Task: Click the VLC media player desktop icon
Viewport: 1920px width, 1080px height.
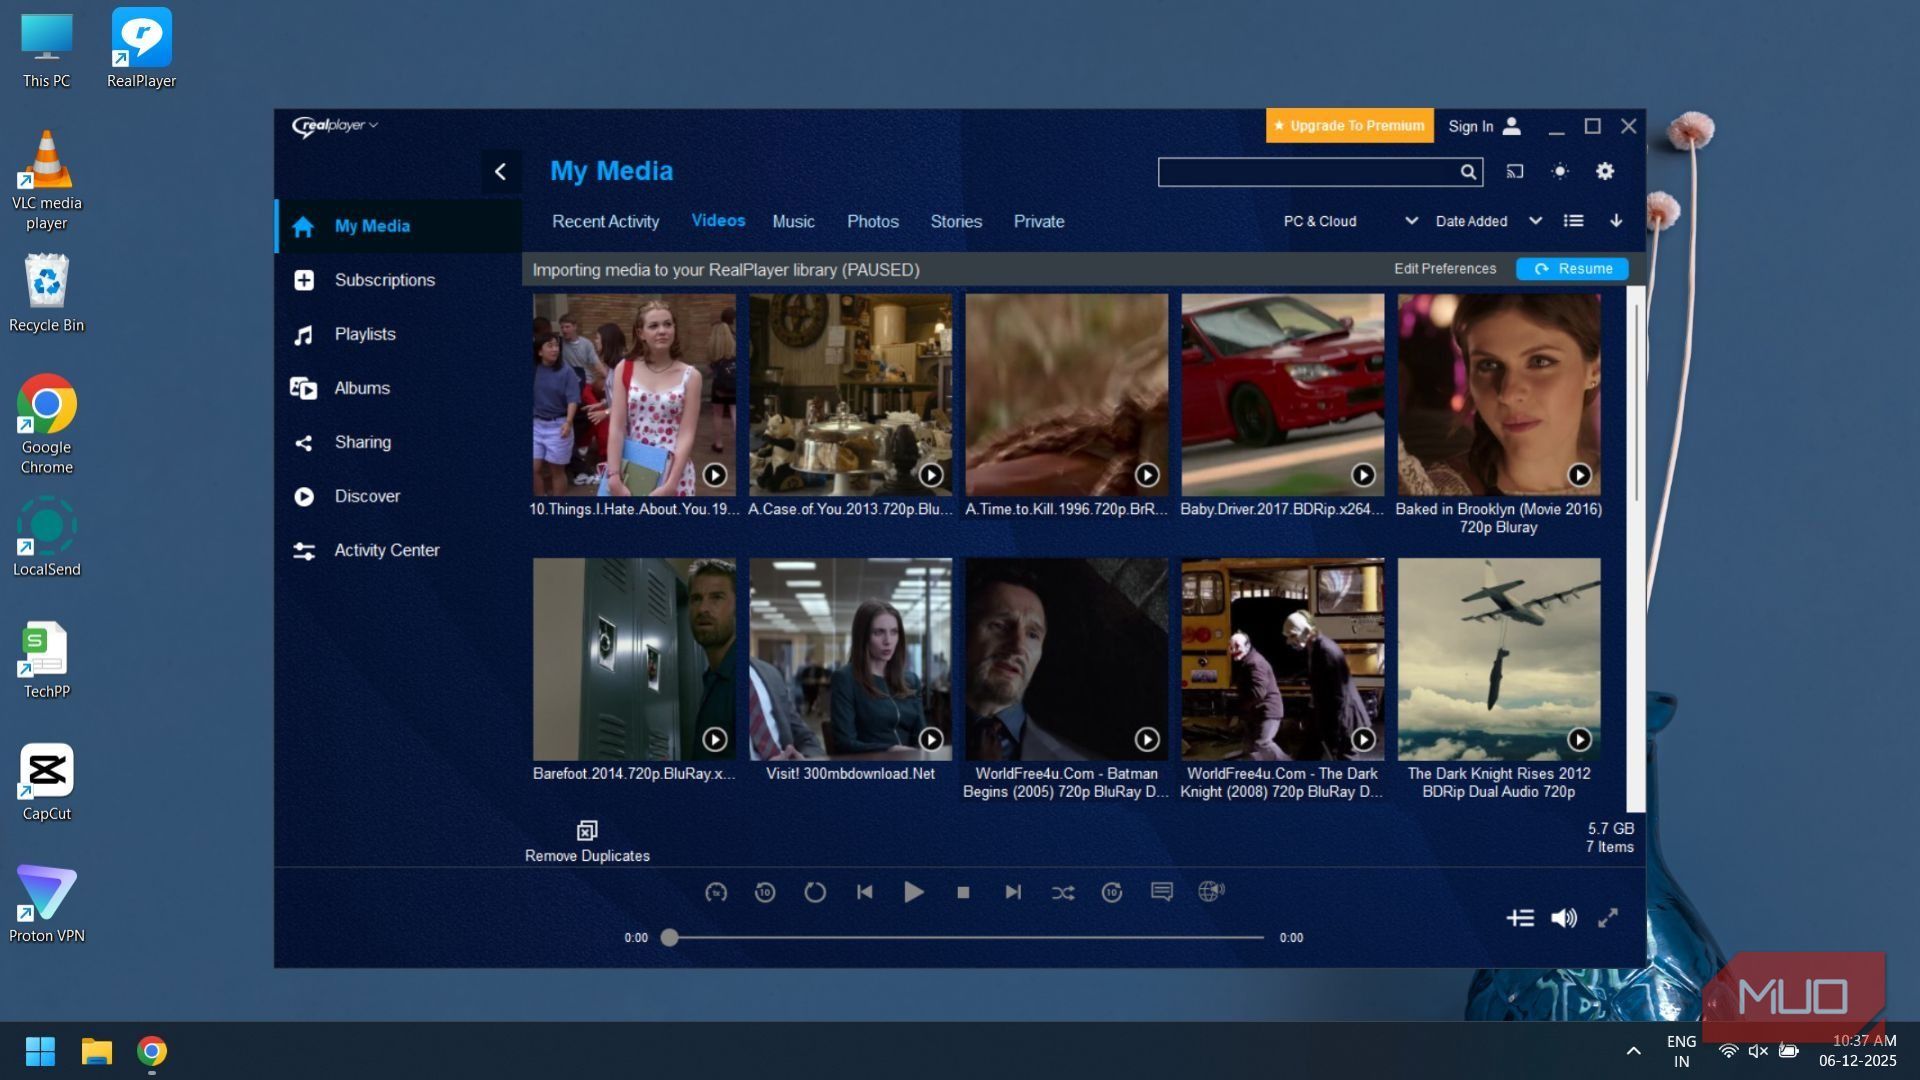Action: 46,181
